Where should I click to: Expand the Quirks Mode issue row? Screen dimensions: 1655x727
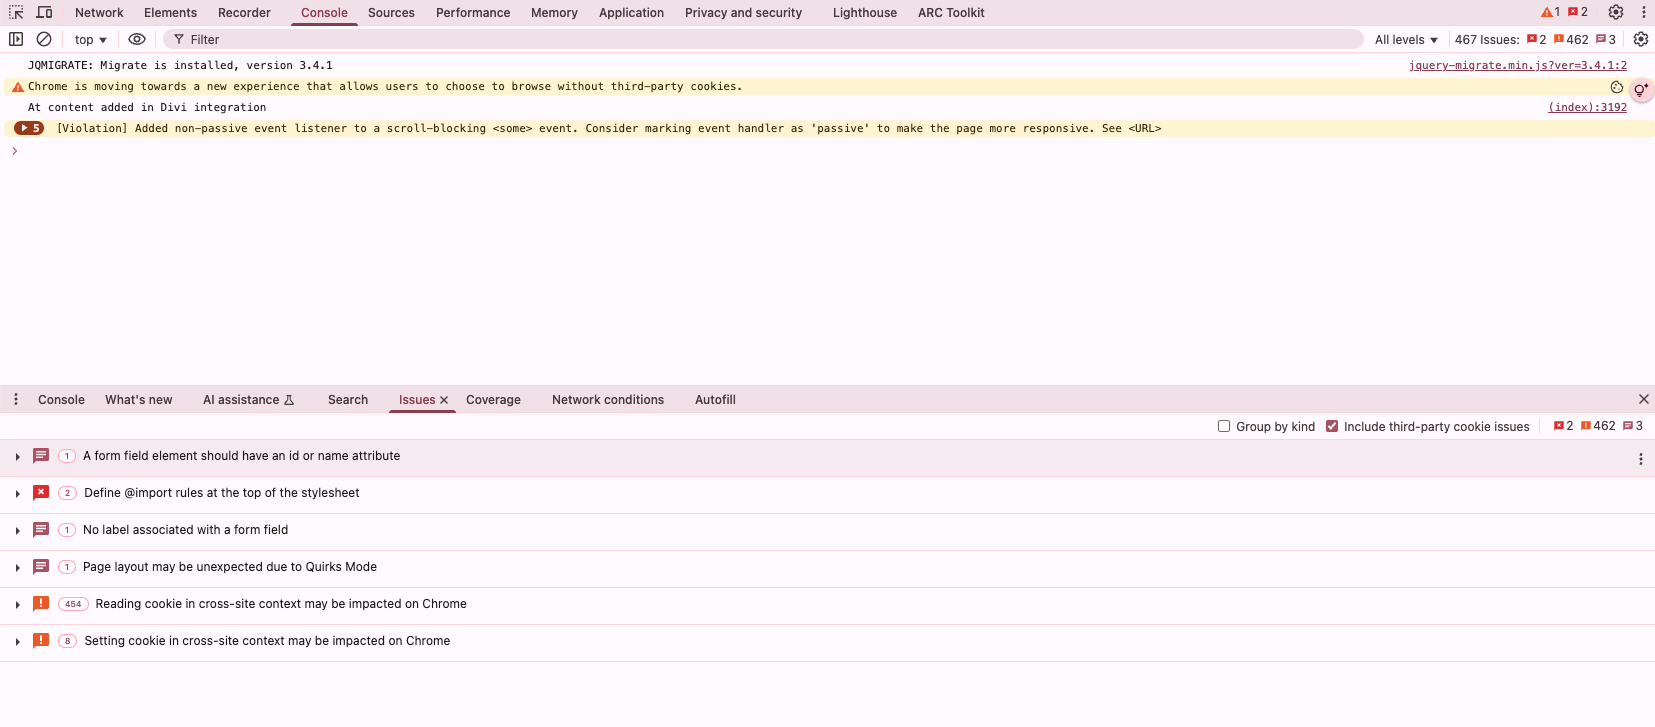(18, 568)
